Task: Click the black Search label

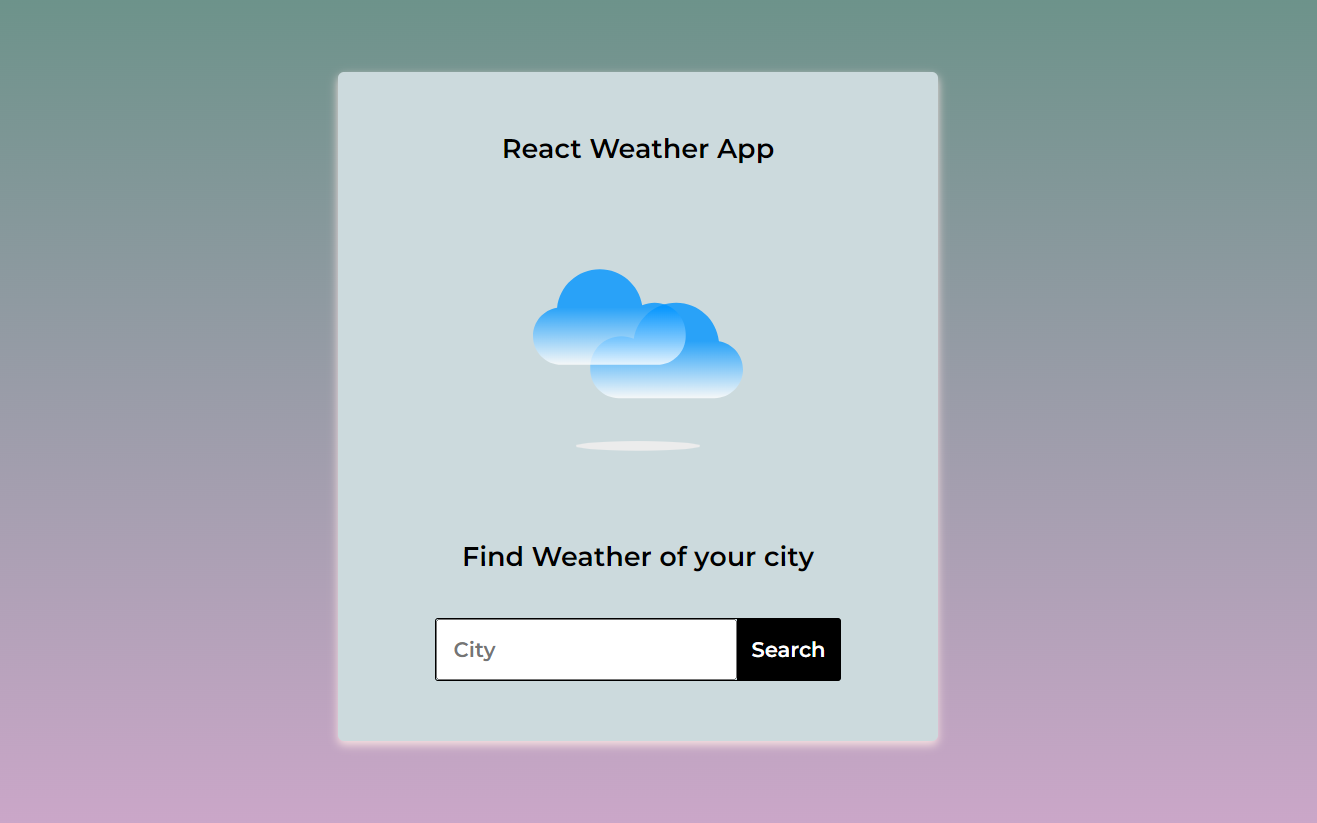Action: [788, 649]
